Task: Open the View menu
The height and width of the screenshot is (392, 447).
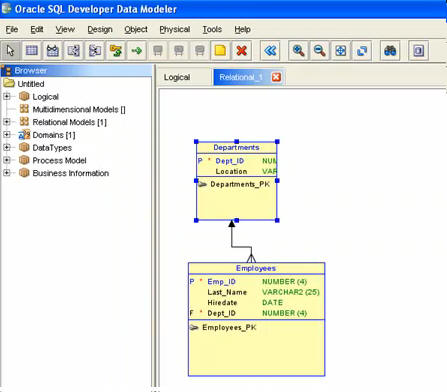Action: coord(65,29)
